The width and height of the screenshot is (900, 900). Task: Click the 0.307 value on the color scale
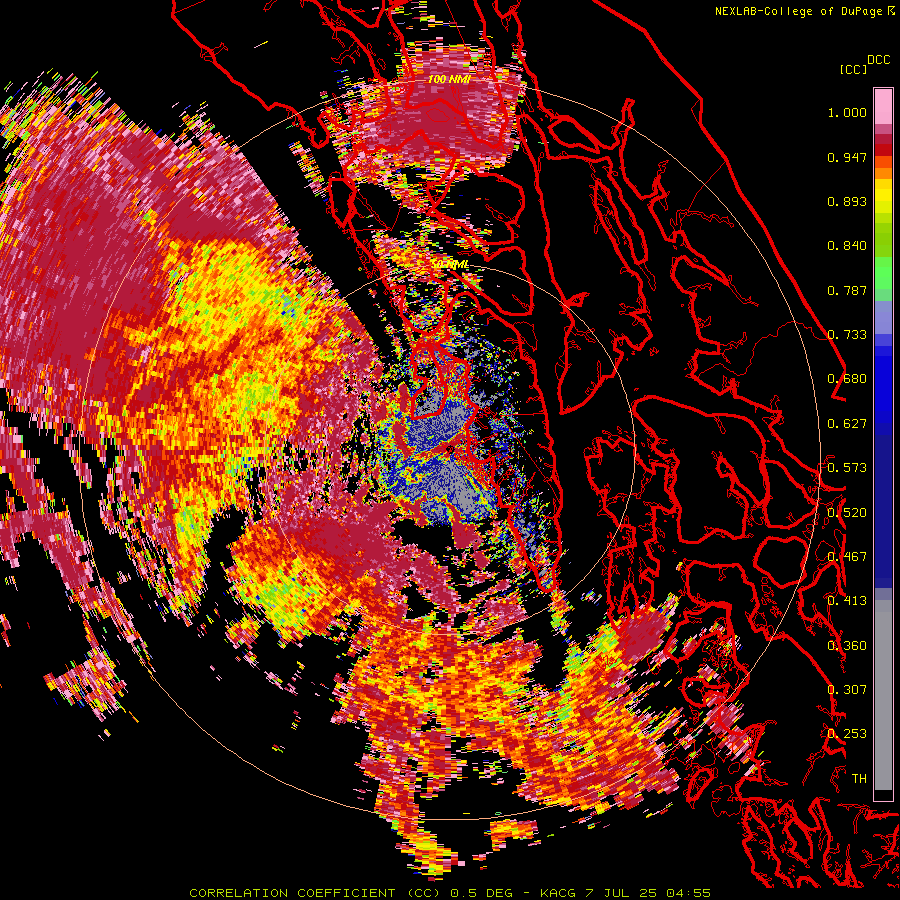tap(847, 689)
